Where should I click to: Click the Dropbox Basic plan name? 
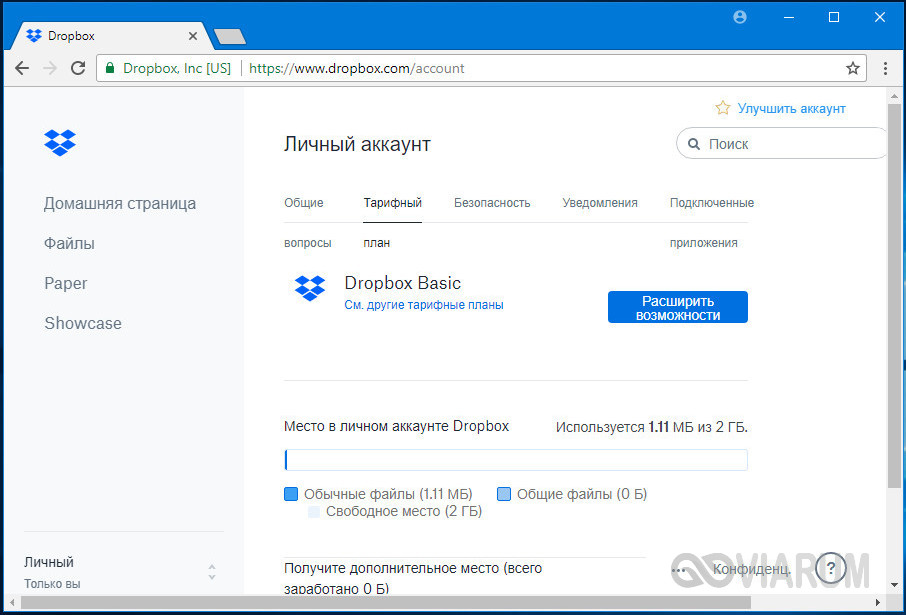(x=402, y=283)
